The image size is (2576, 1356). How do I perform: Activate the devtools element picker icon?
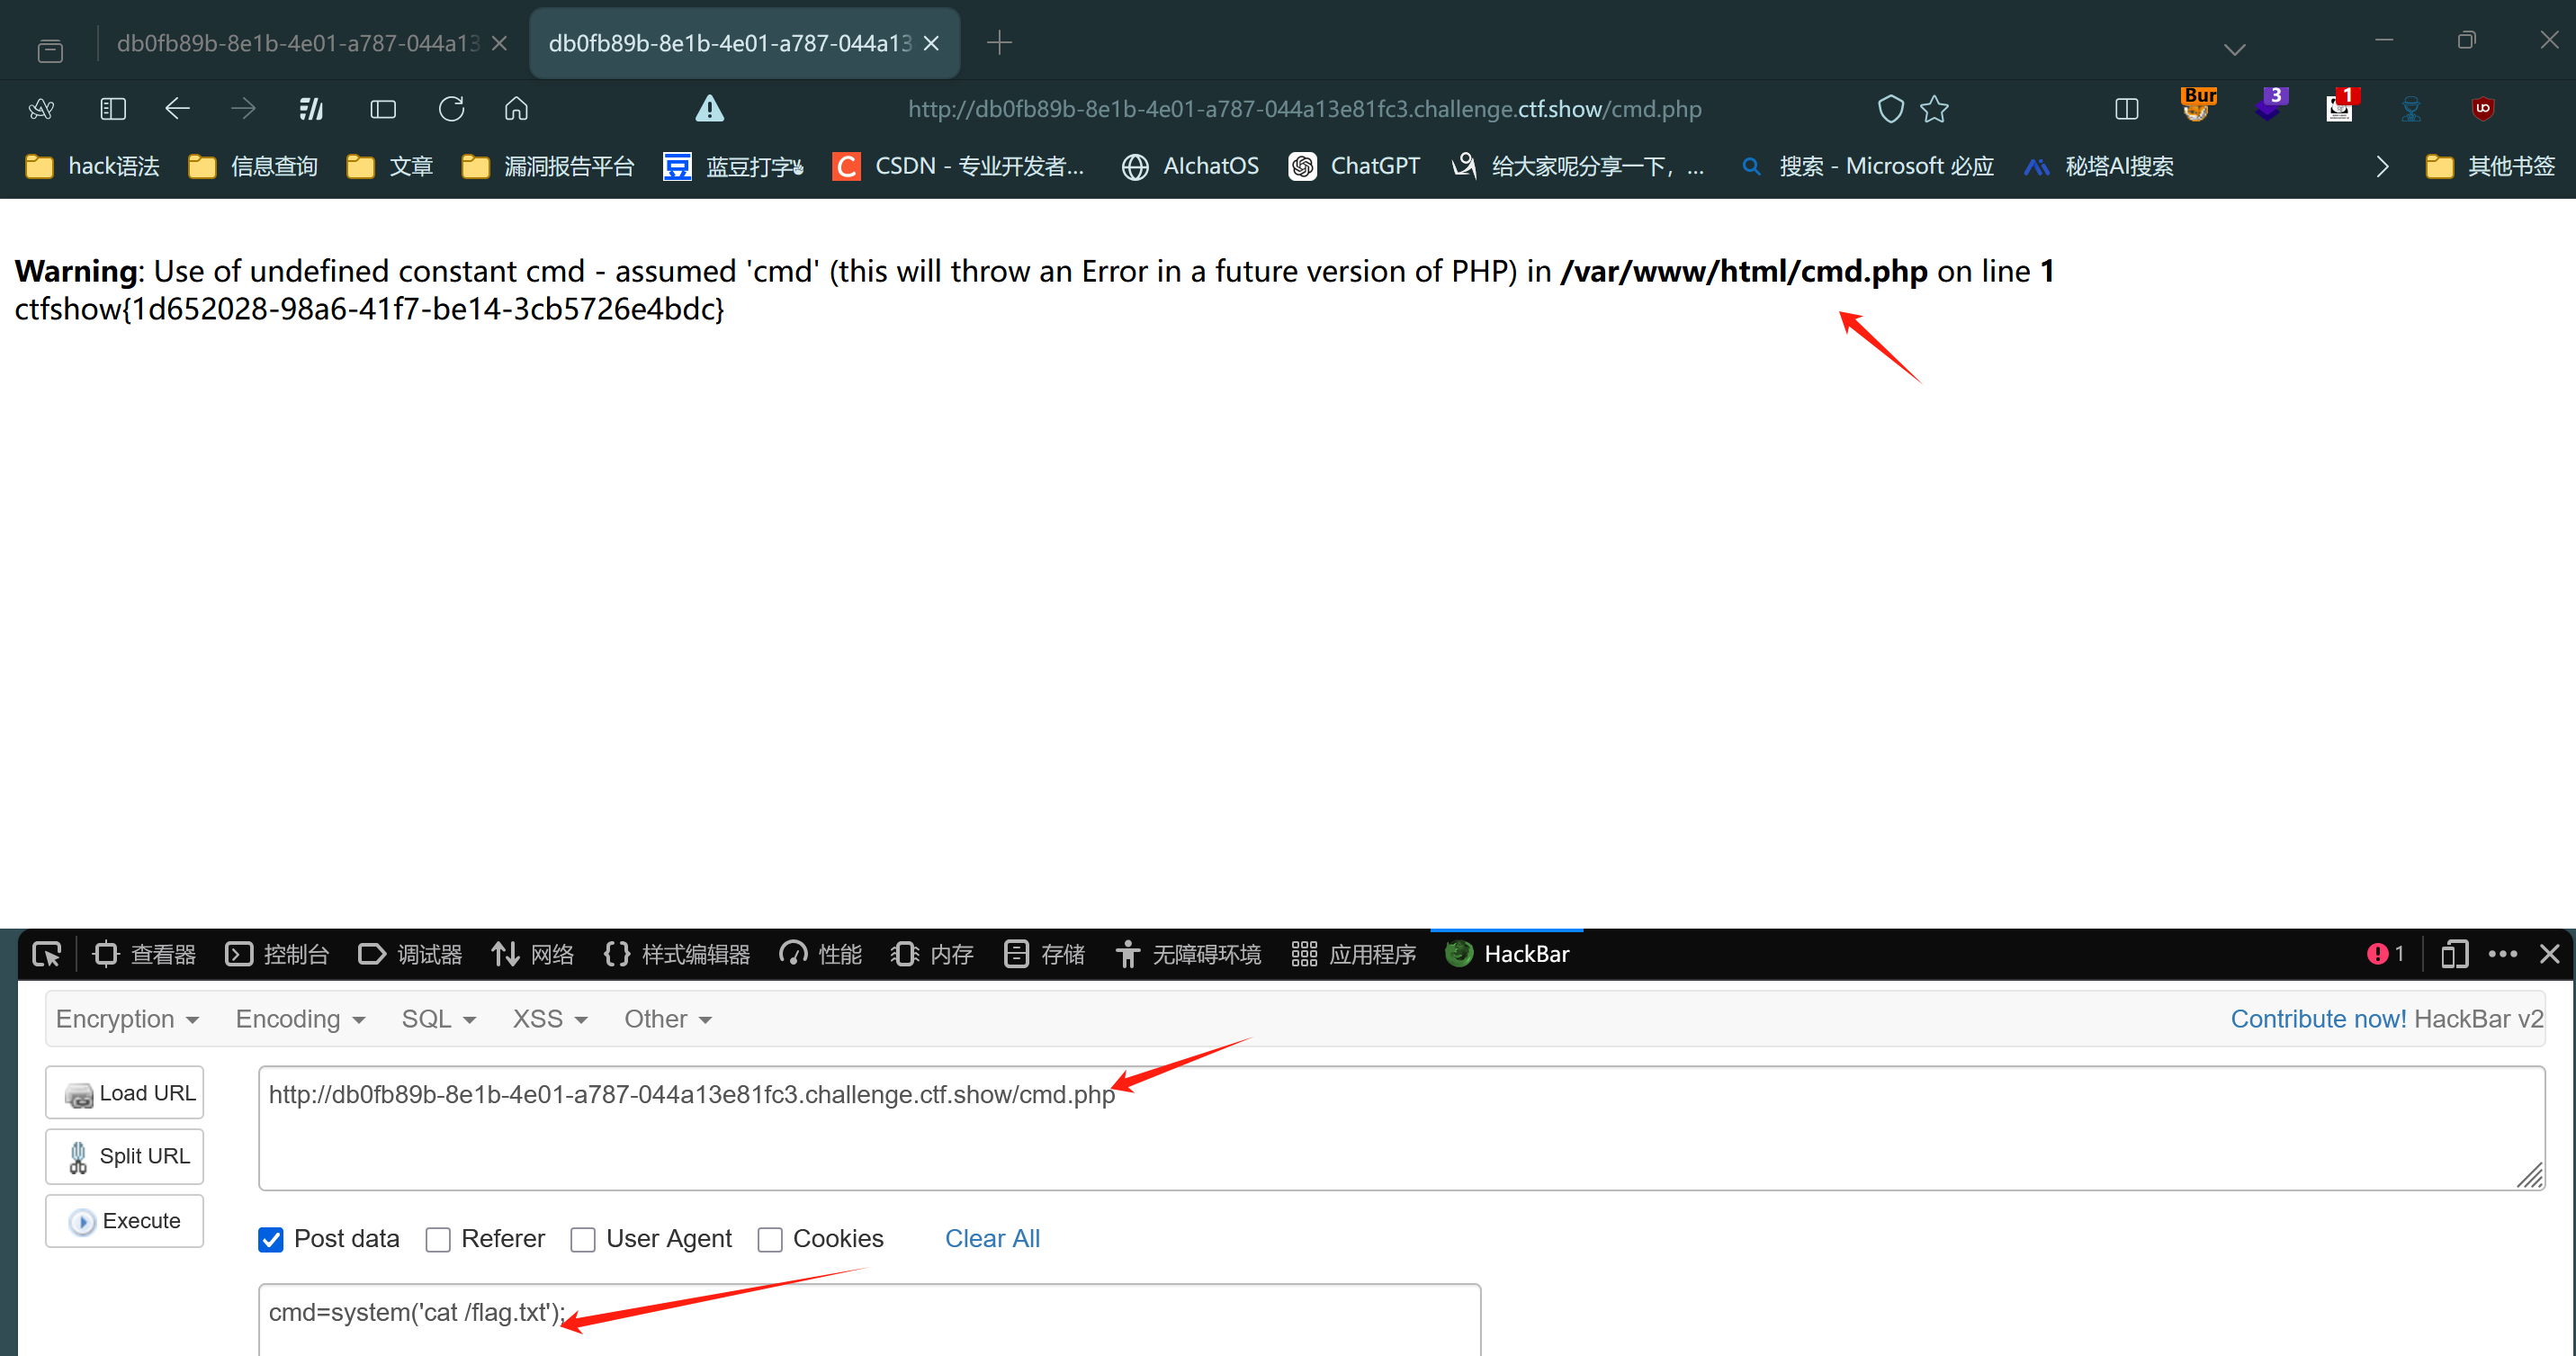click(x=46, y=954)
